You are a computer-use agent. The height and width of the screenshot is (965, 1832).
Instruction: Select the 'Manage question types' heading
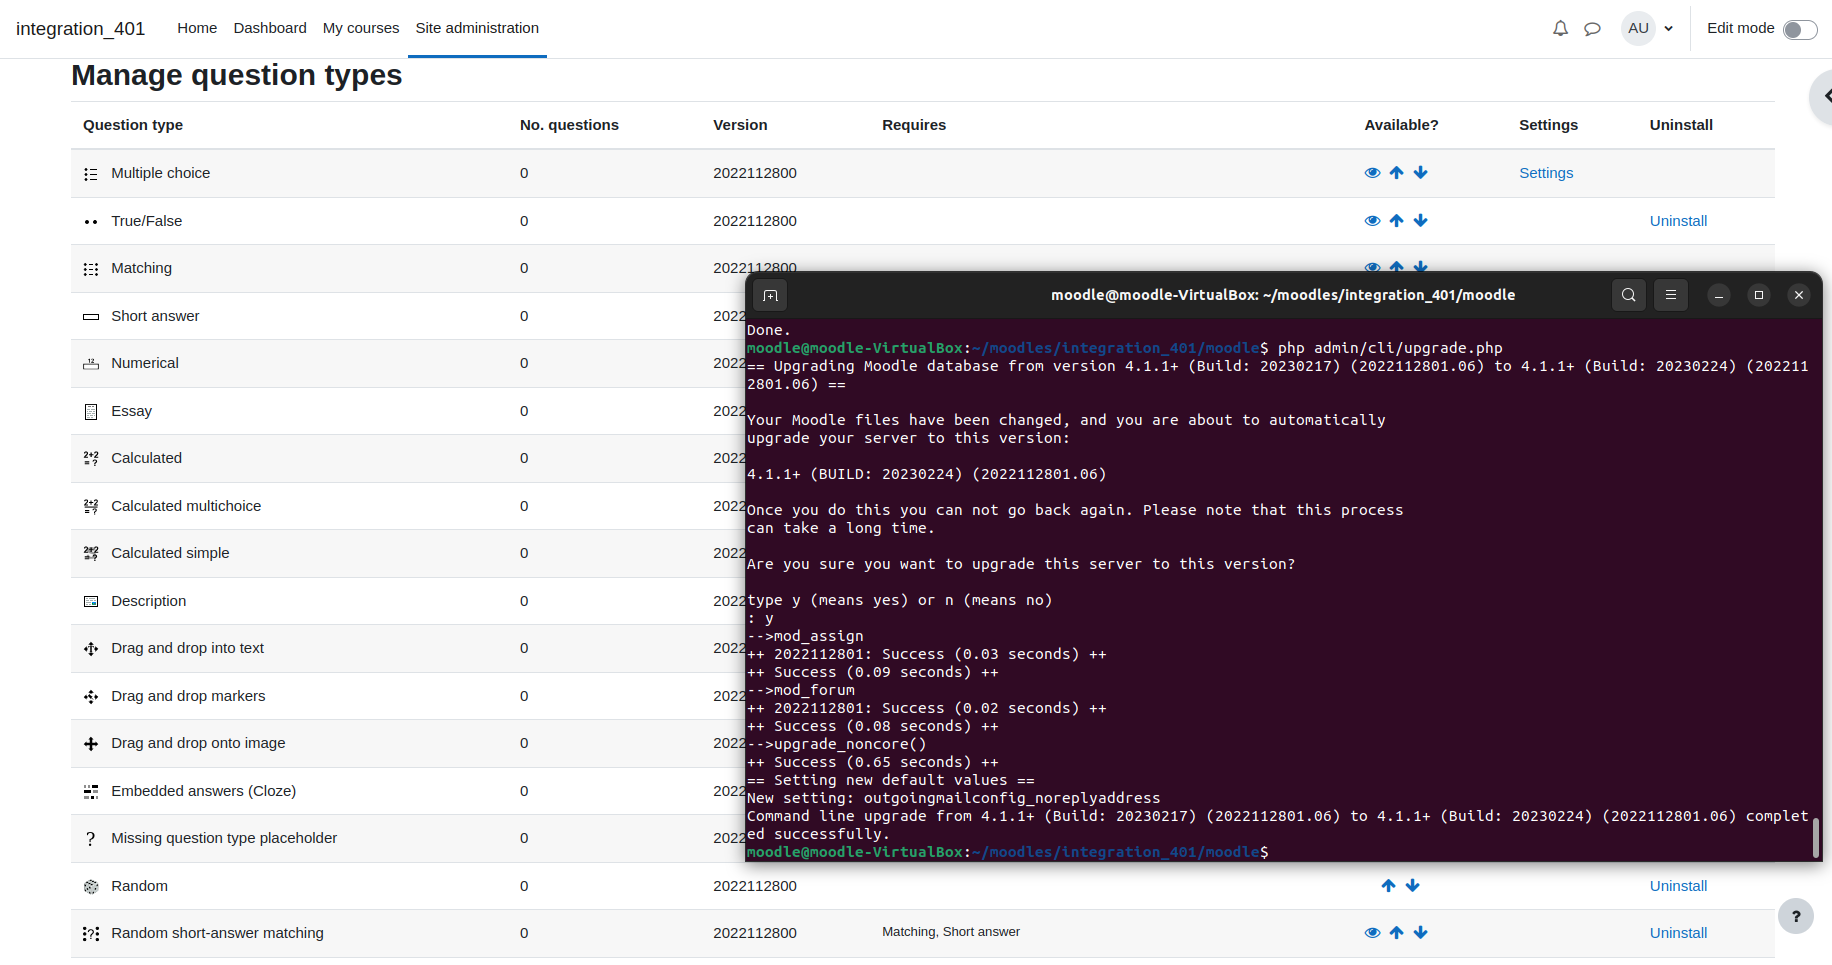tap(237, 75)
